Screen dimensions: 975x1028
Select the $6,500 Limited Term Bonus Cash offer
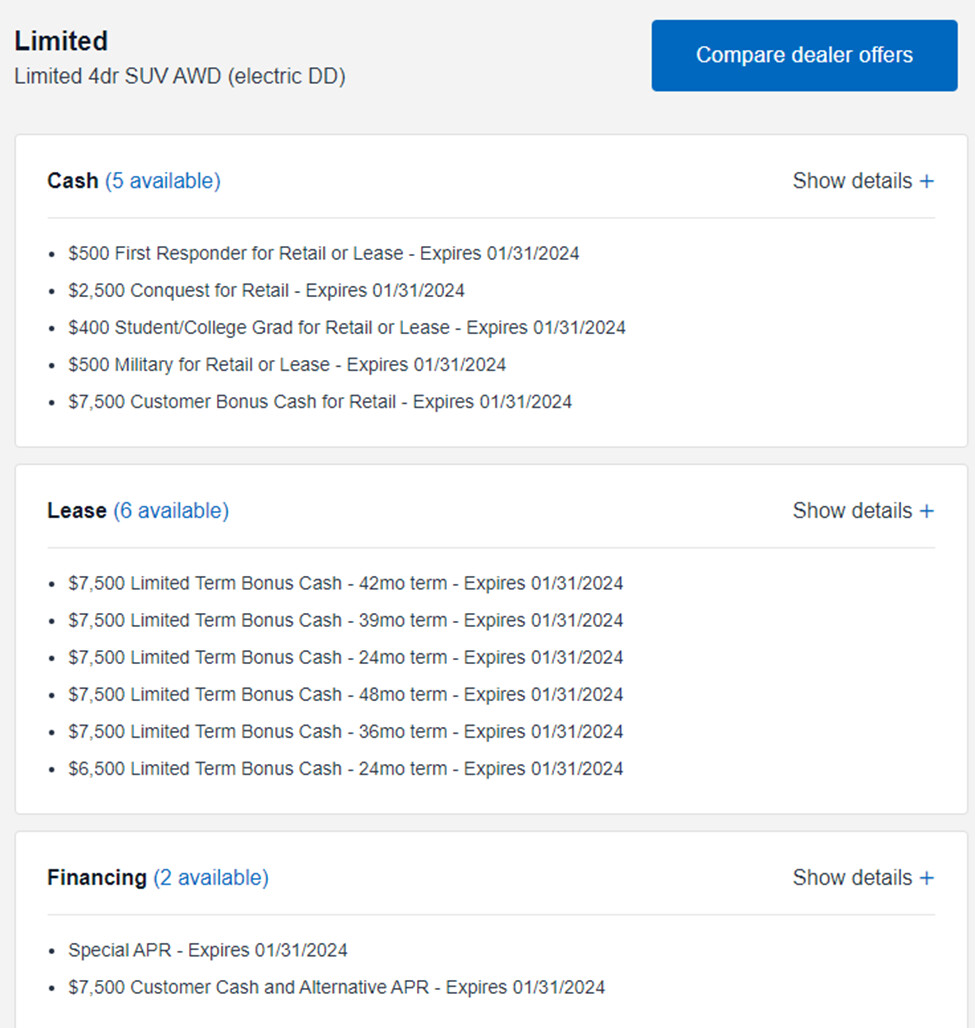[x=346, y=768]
